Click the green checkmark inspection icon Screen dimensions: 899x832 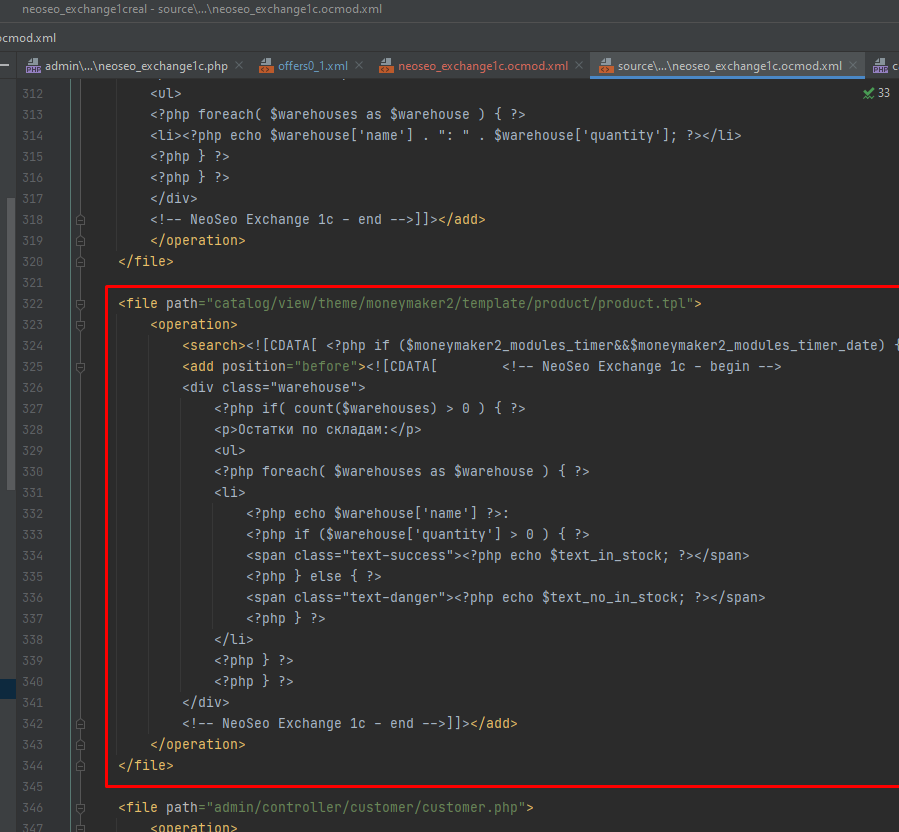pos(869,93)
